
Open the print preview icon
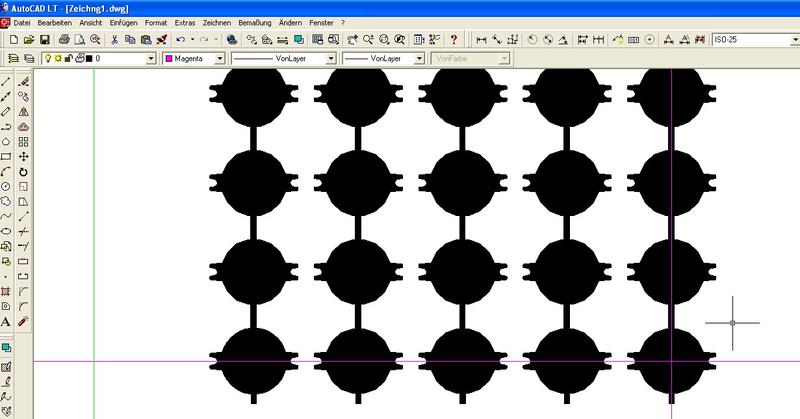pyautogui.click(x=80, y=39)
